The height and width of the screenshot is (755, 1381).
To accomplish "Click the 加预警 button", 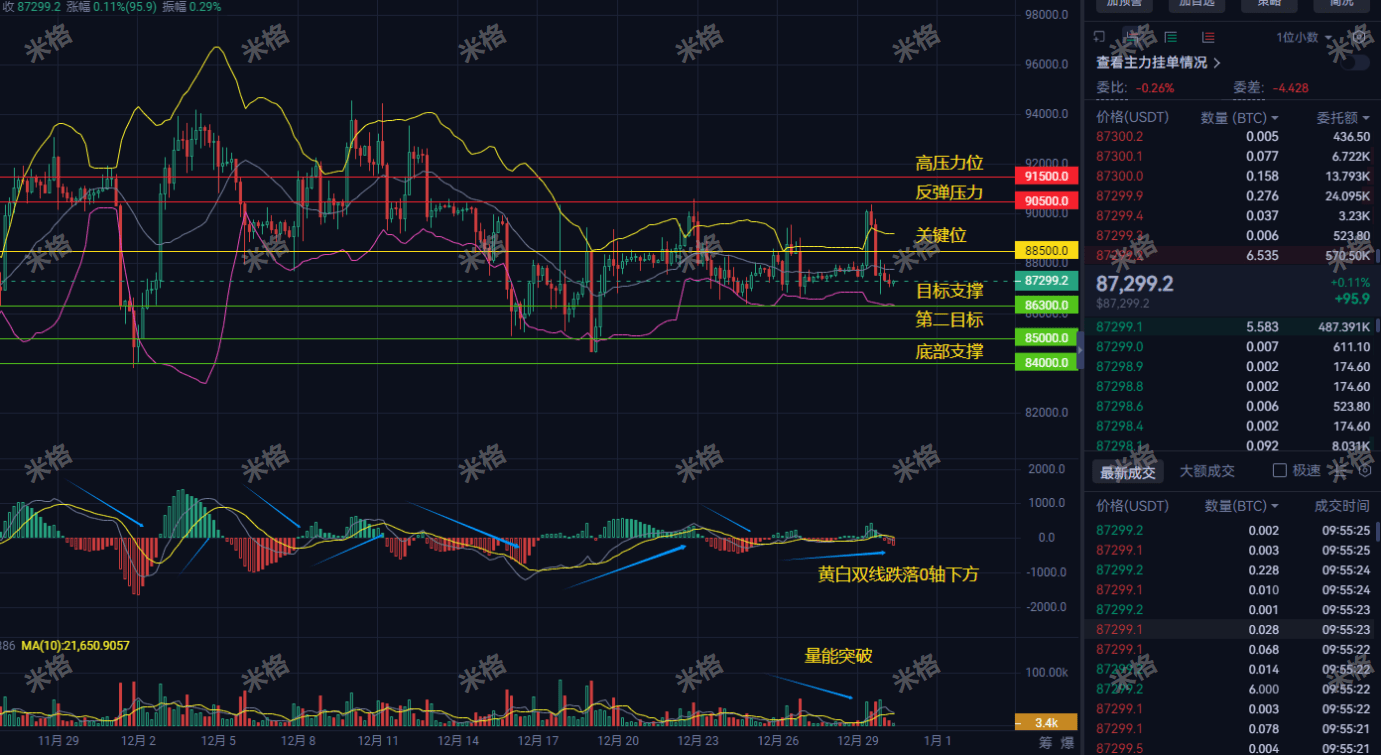I will (1125, 4).
